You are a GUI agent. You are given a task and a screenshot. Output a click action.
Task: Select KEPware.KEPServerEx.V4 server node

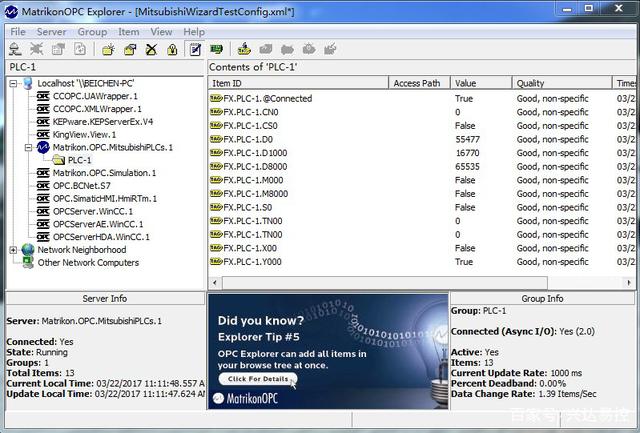(103, 121)
